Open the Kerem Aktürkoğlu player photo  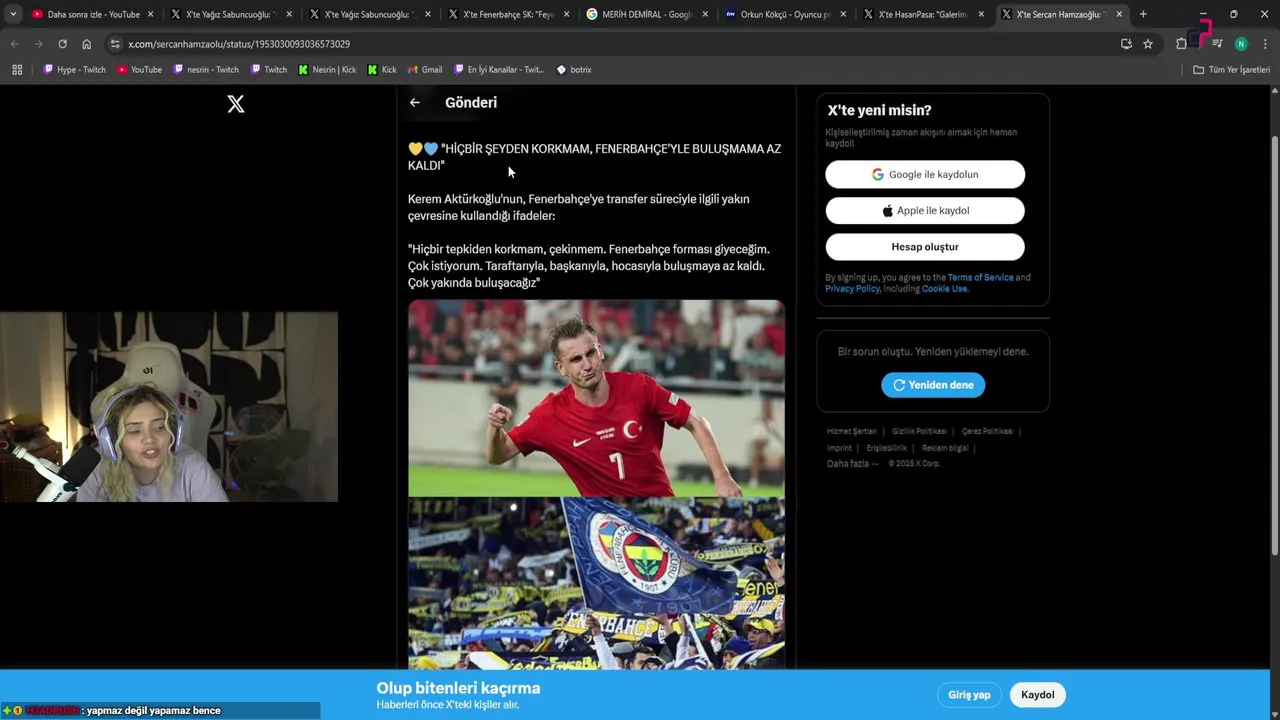tap(596, 398)
